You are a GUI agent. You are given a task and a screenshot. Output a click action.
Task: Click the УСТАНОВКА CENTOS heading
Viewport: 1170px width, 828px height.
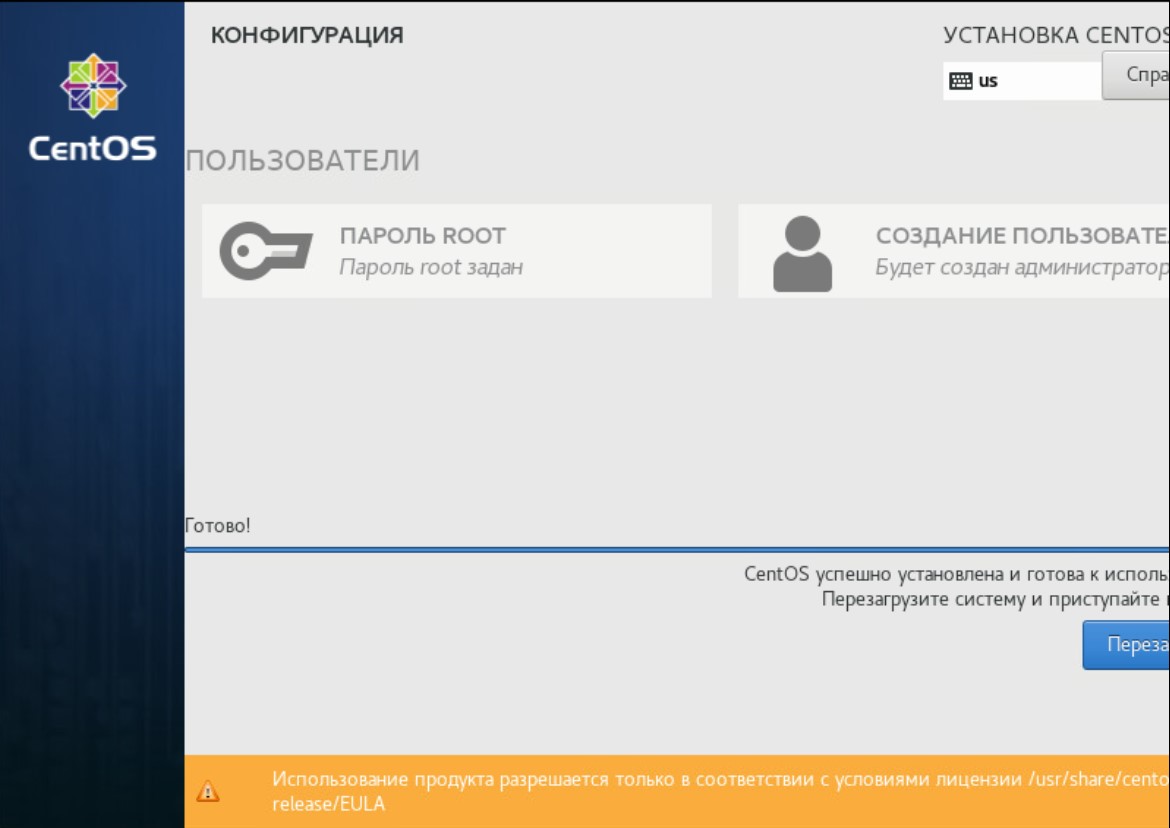coord(1056,35)
